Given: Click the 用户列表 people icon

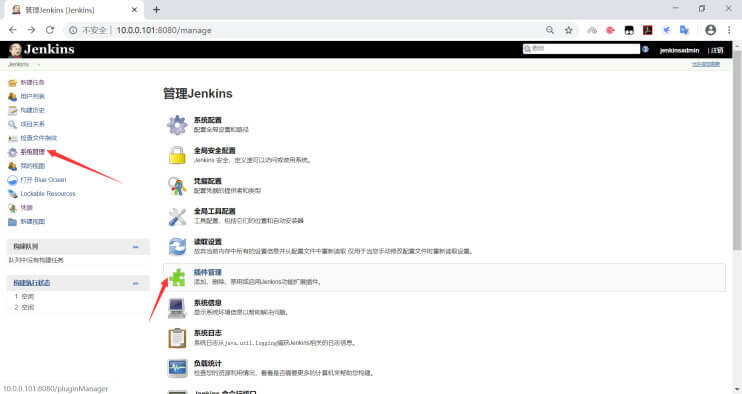Looking at the screenshot, I should tap(12, 96).
